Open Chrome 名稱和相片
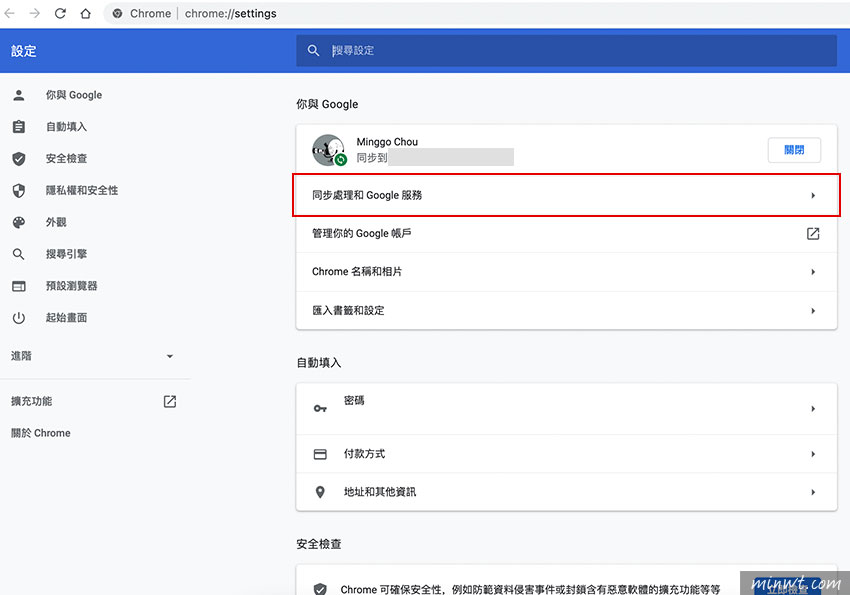Image resolution: width=850 pixels, height=595 pixels. 566,272
